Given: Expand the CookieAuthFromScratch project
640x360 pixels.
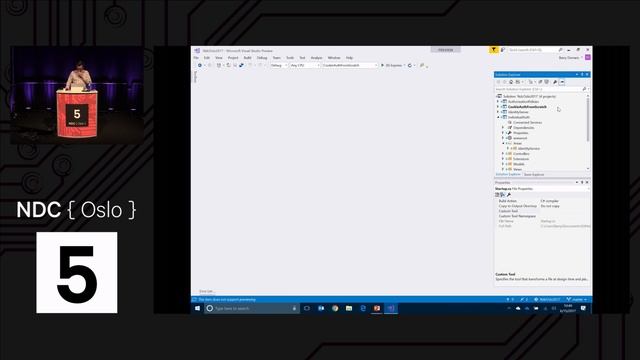Looking at the screenshot, I should coord(498,107).
